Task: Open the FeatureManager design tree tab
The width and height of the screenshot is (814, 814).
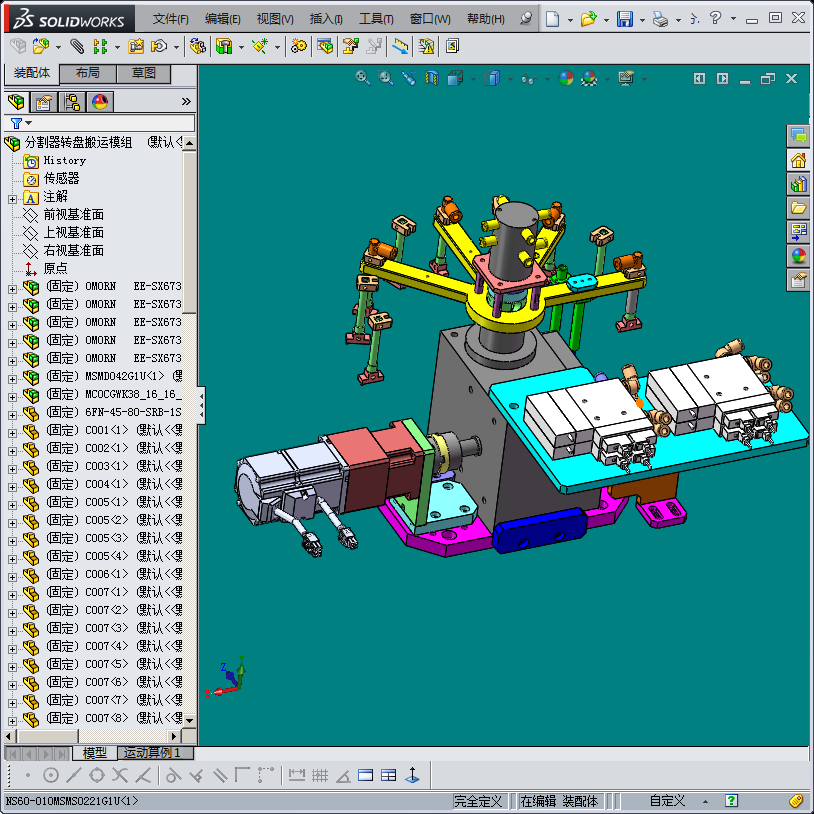Action: coord(16,102)
